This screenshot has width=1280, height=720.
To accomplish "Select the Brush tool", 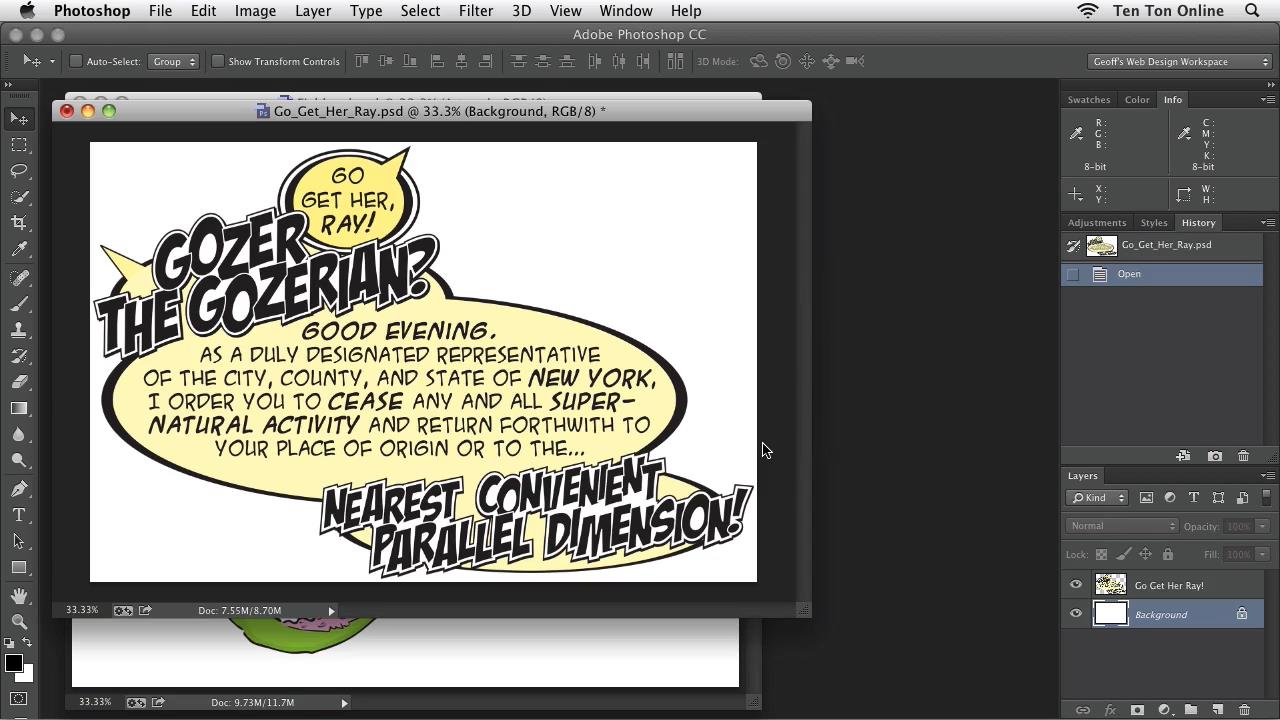I will click(x=19, y=304).
